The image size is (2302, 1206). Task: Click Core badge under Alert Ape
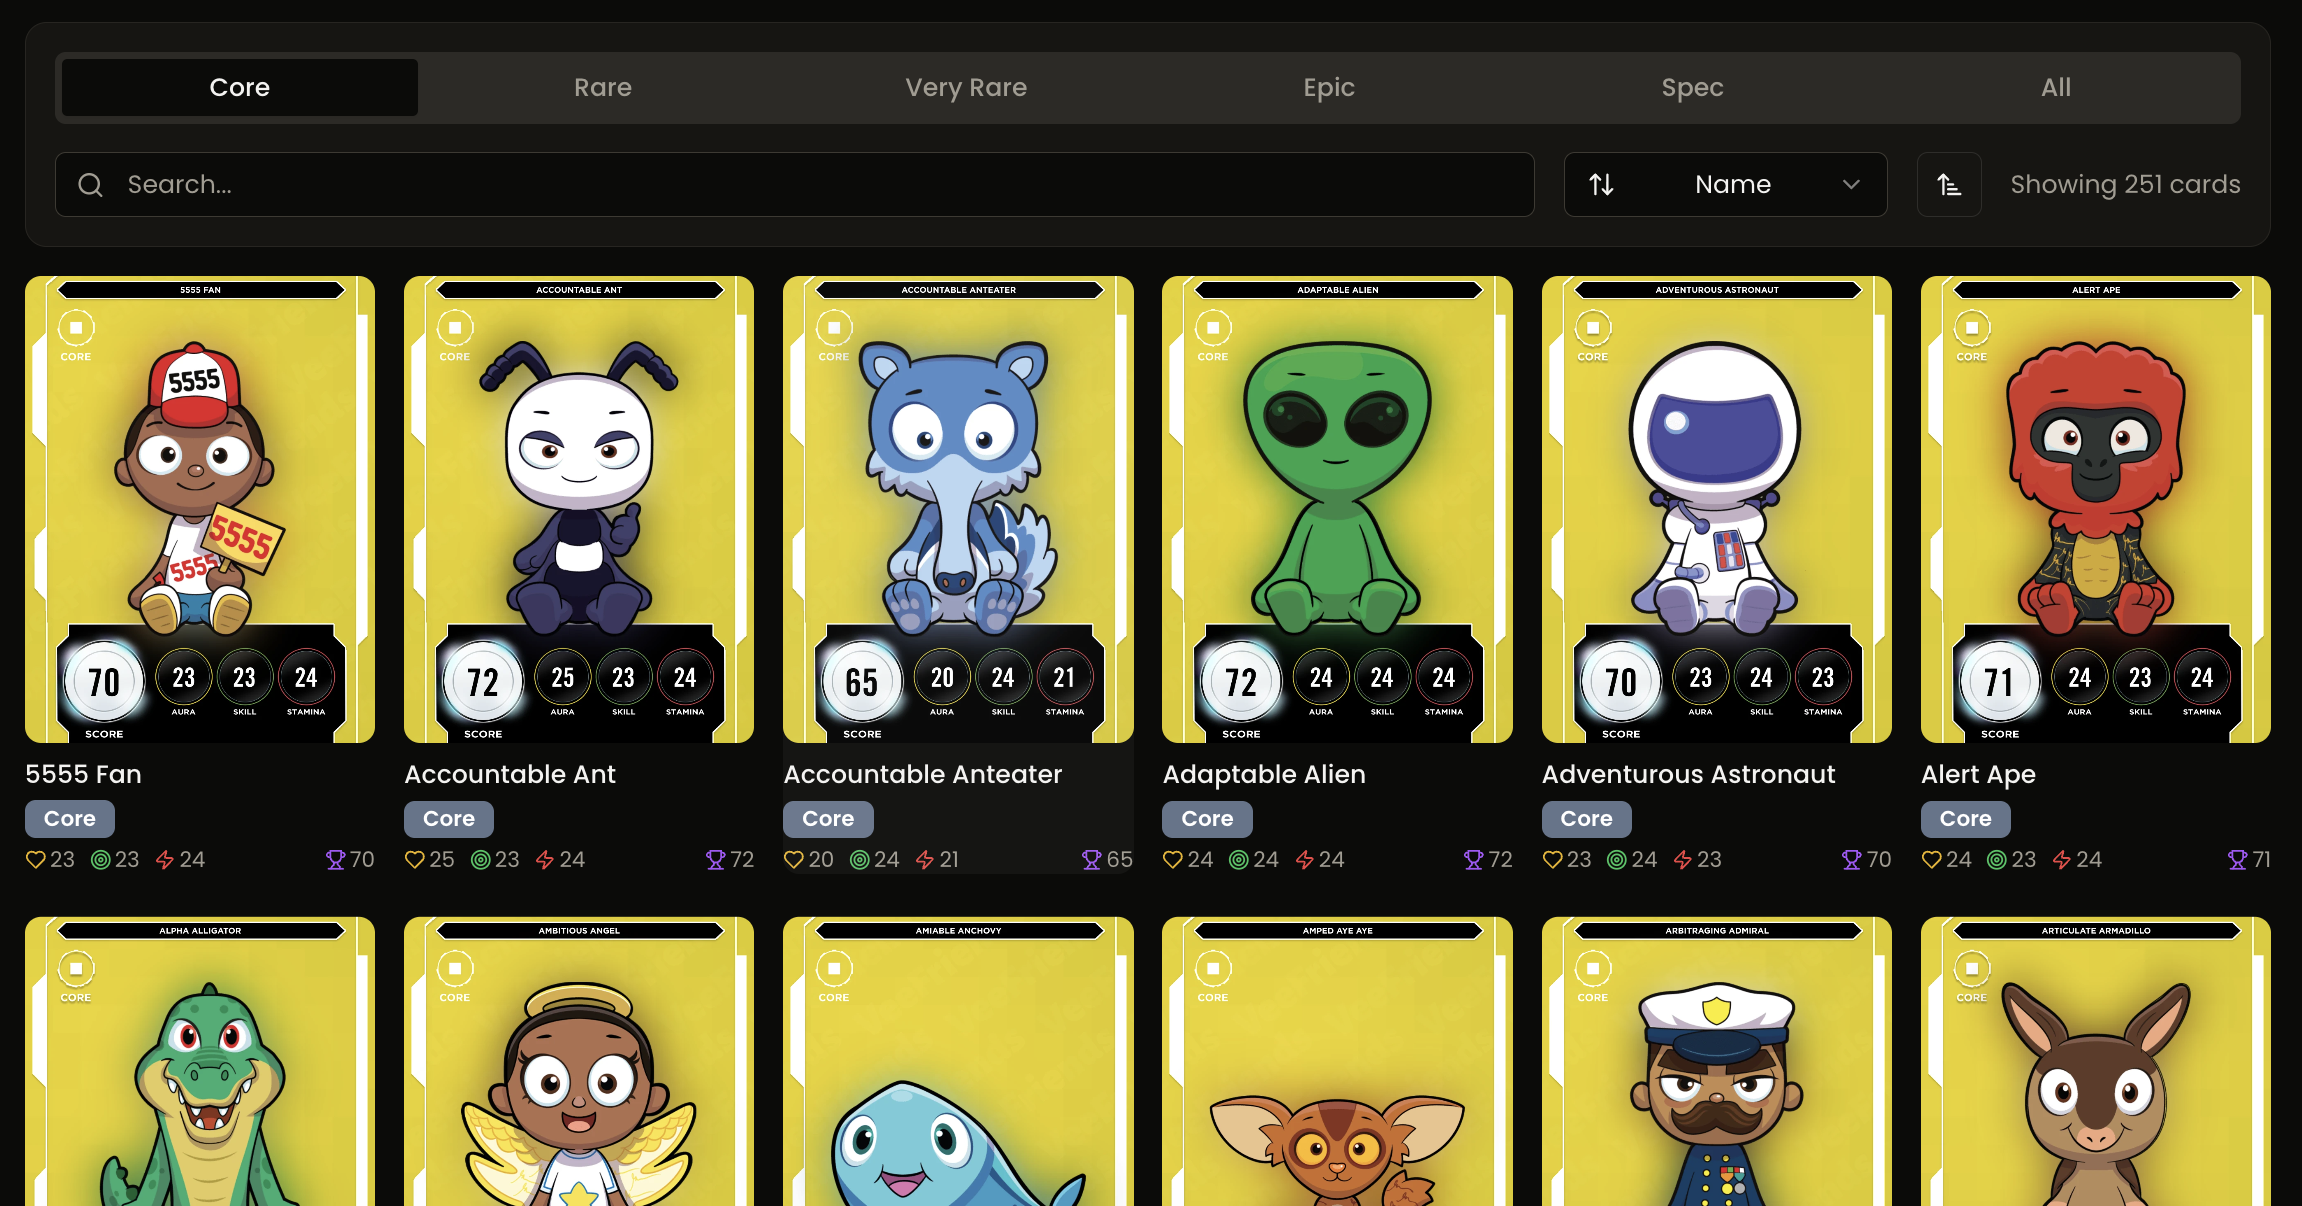tap(1965, 819)
